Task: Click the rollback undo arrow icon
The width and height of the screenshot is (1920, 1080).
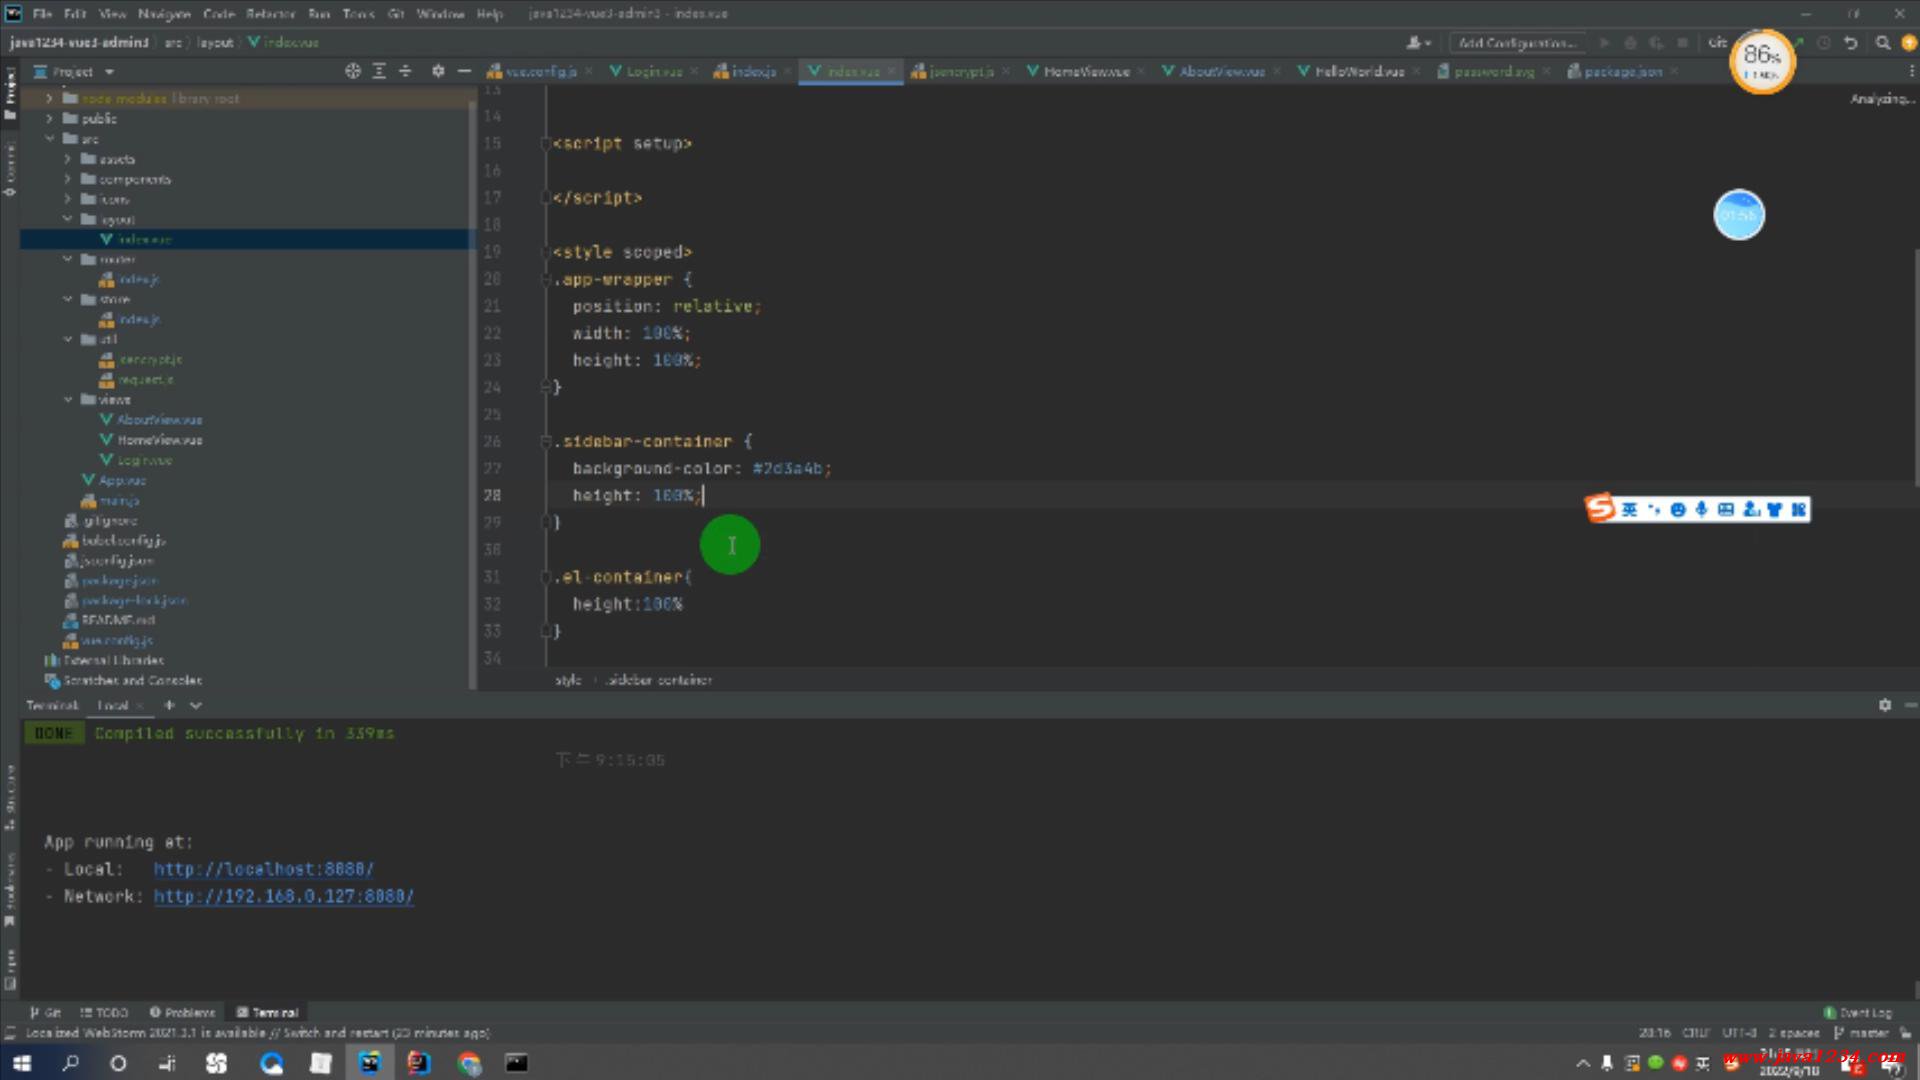Action: pos(1851,43)
